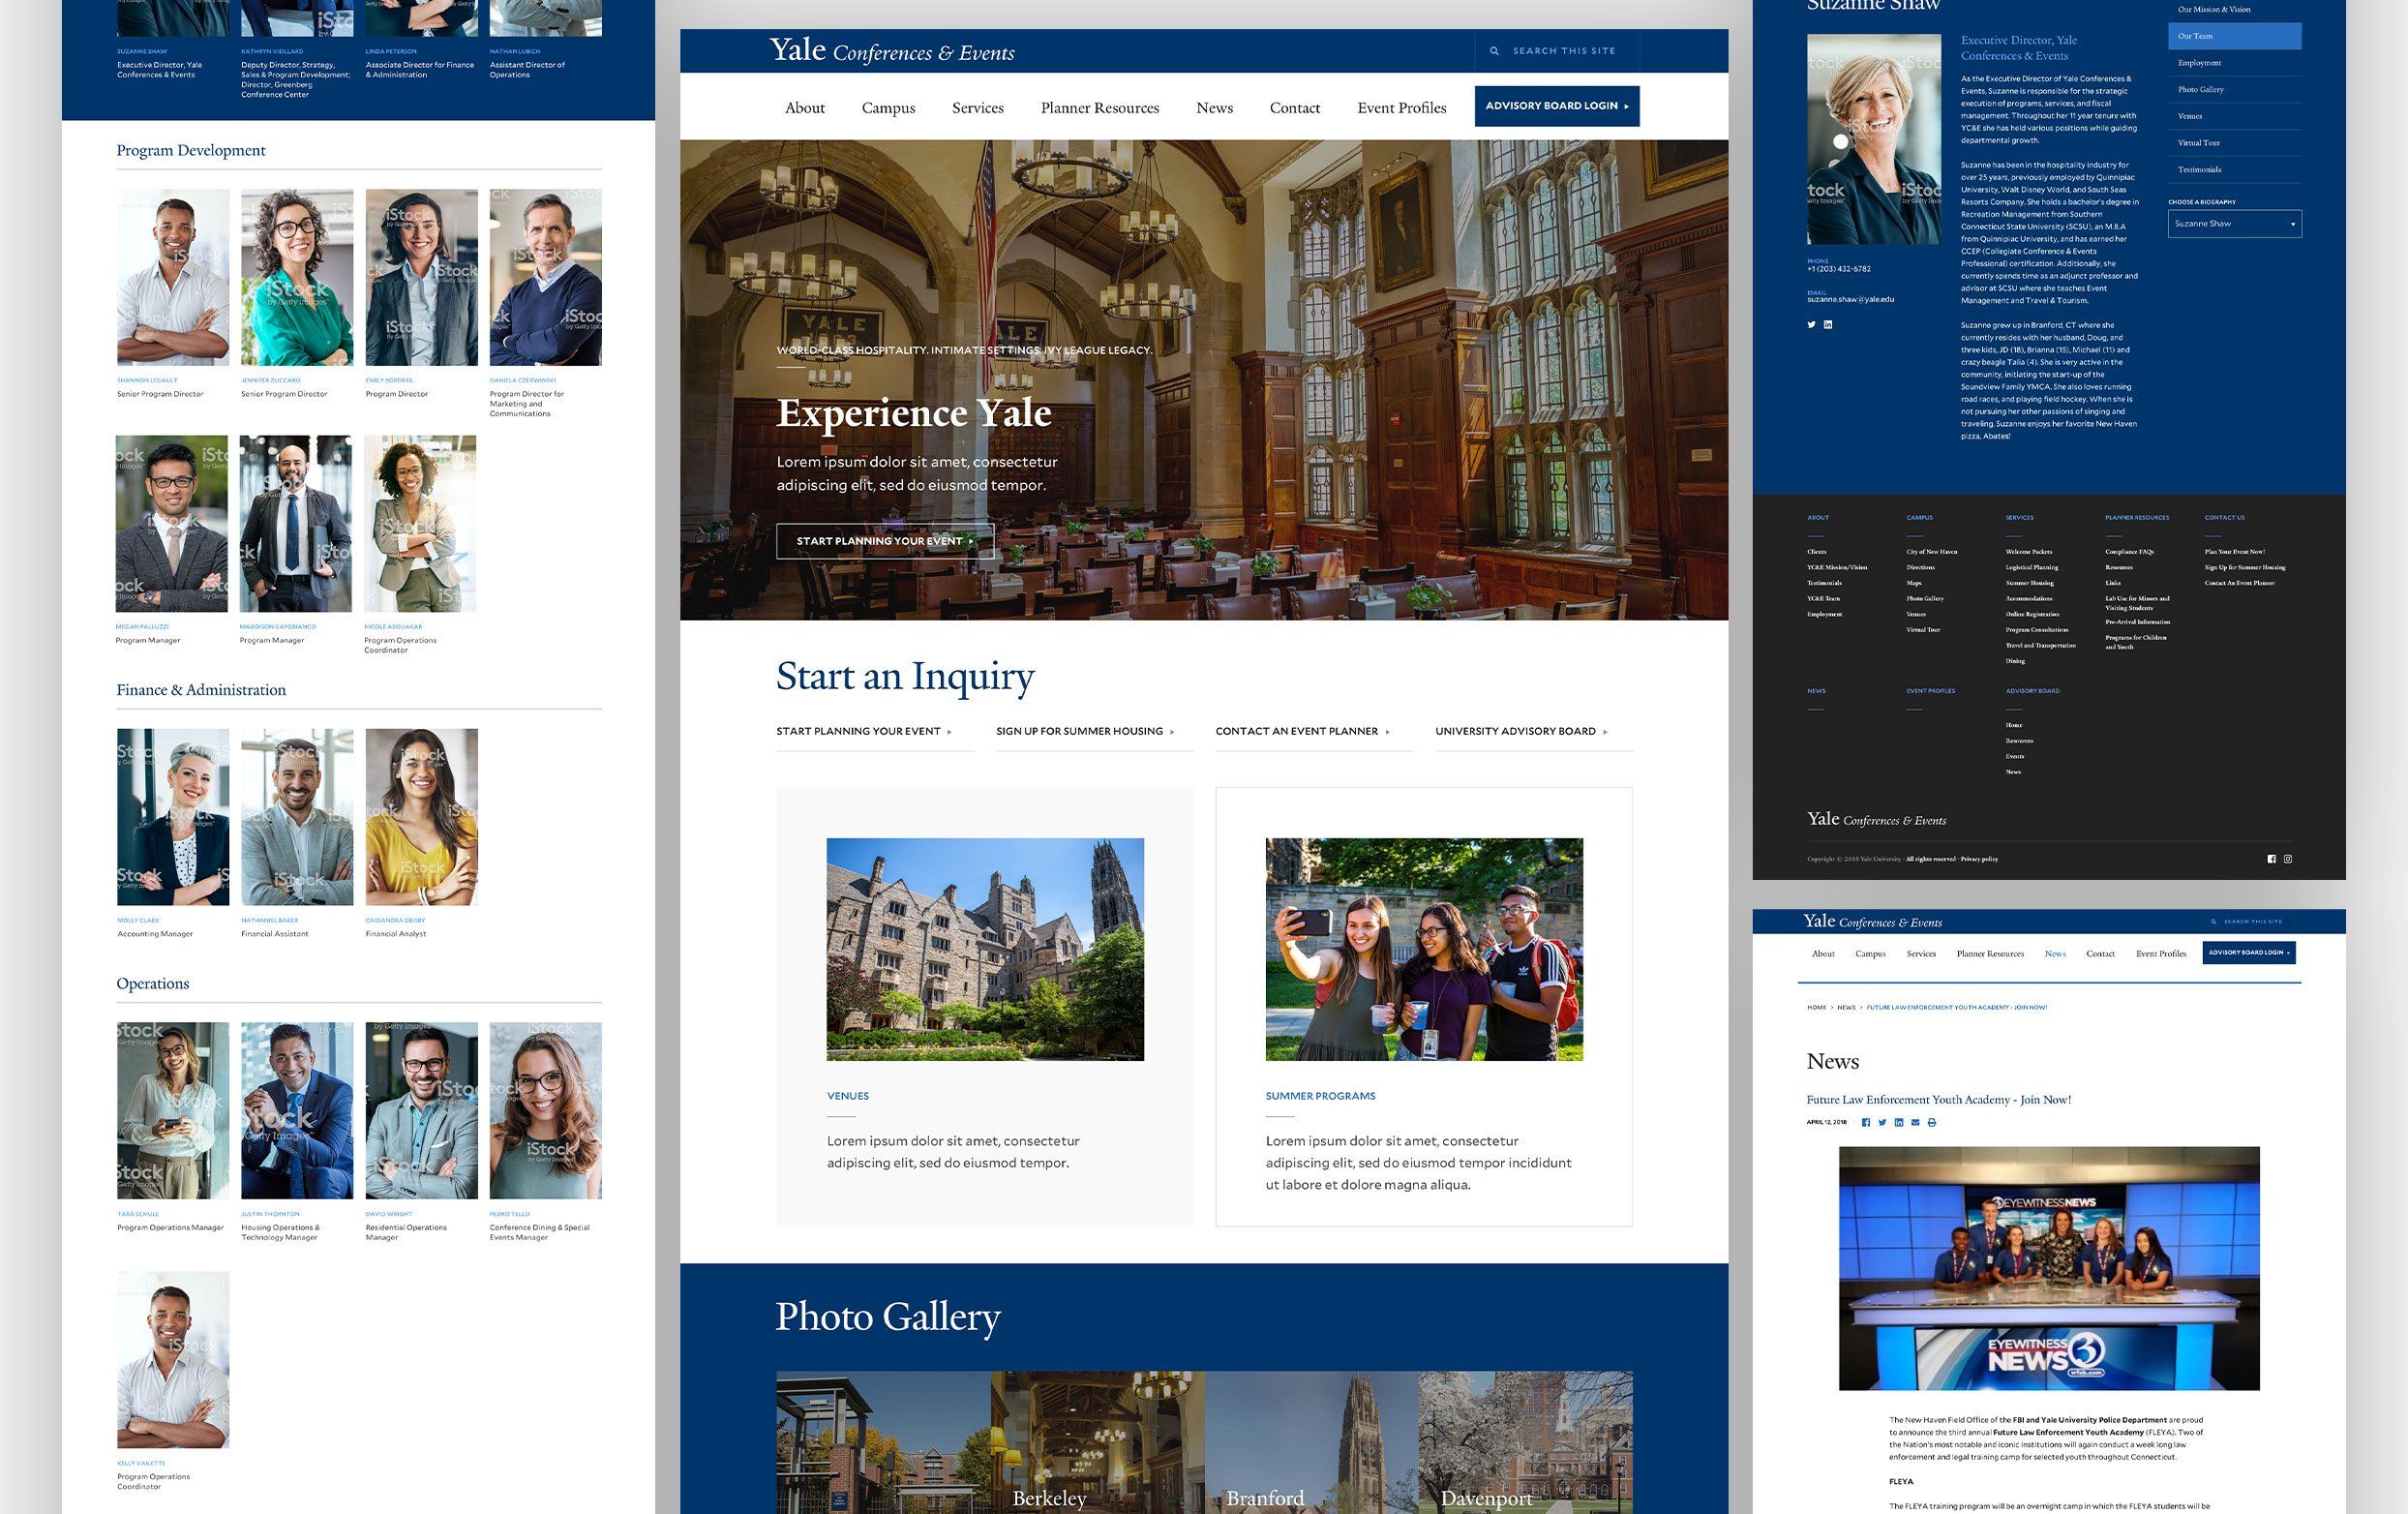Expand University Advisory Board arrow link
This screenshot has height=1514, width=2408.
click(1522, 732)
